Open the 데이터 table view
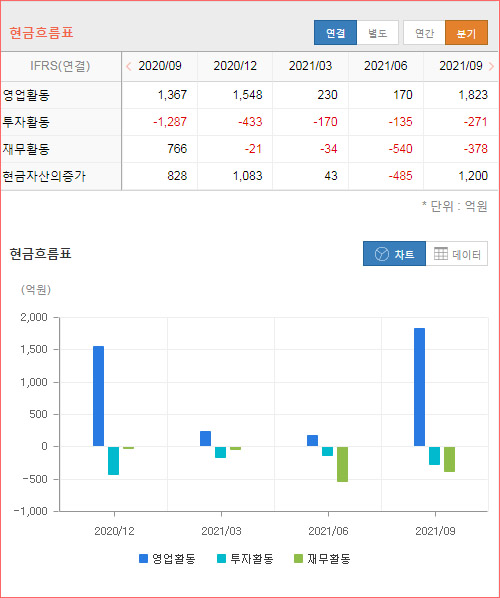This screenshot has height=598, width=500. click(x=457, y=254)
